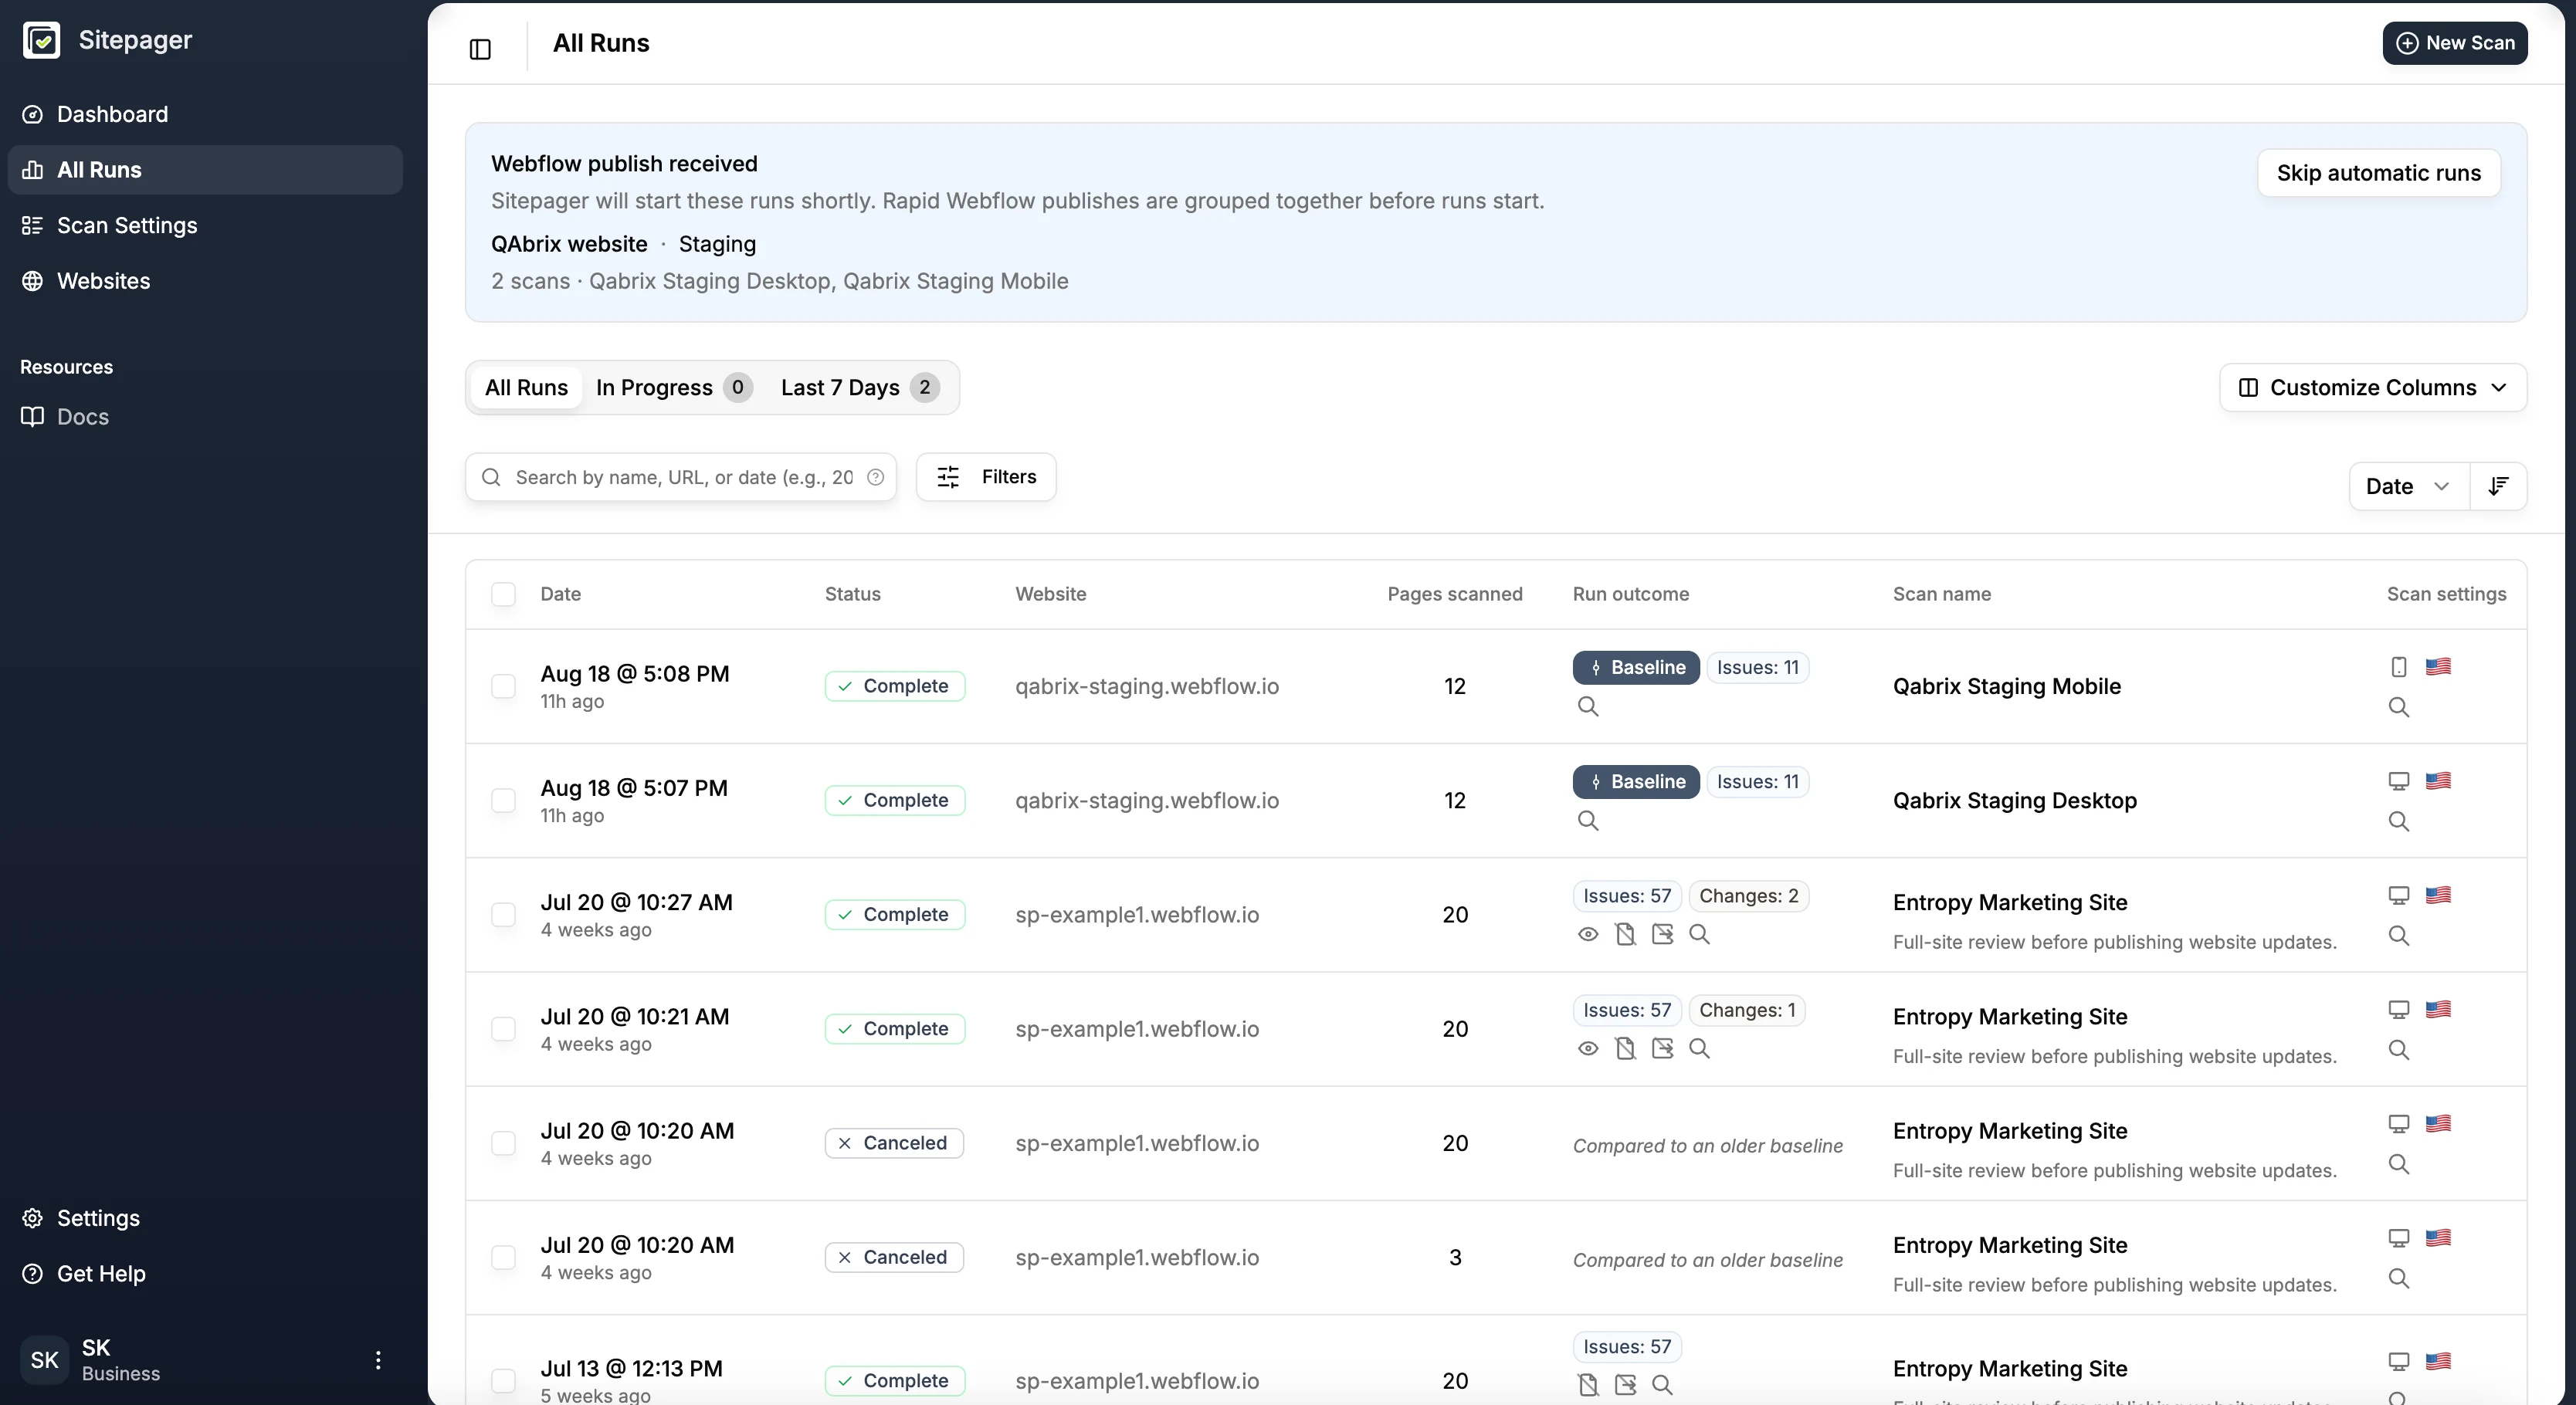
Task: Click US flag icon in Qabrix Staging Desktop row
Action: (2438, 780)
